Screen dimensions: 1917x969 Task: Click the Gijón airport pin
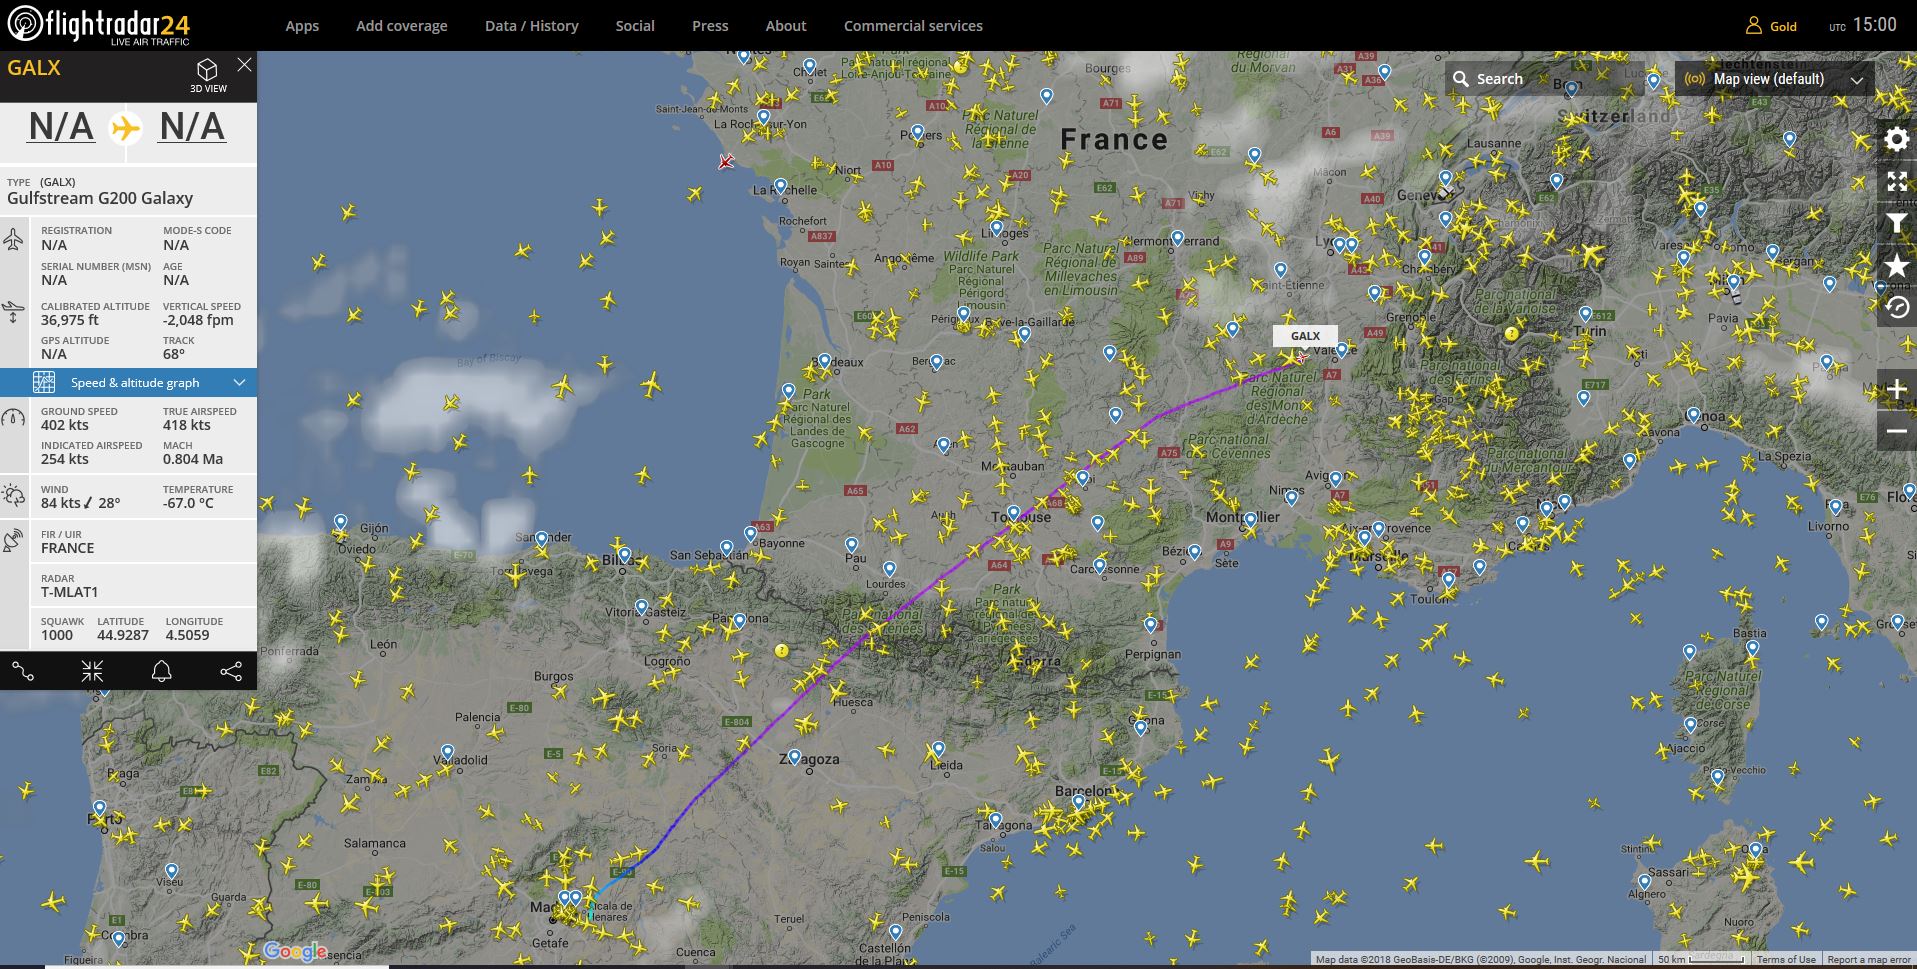click(341, 522)
